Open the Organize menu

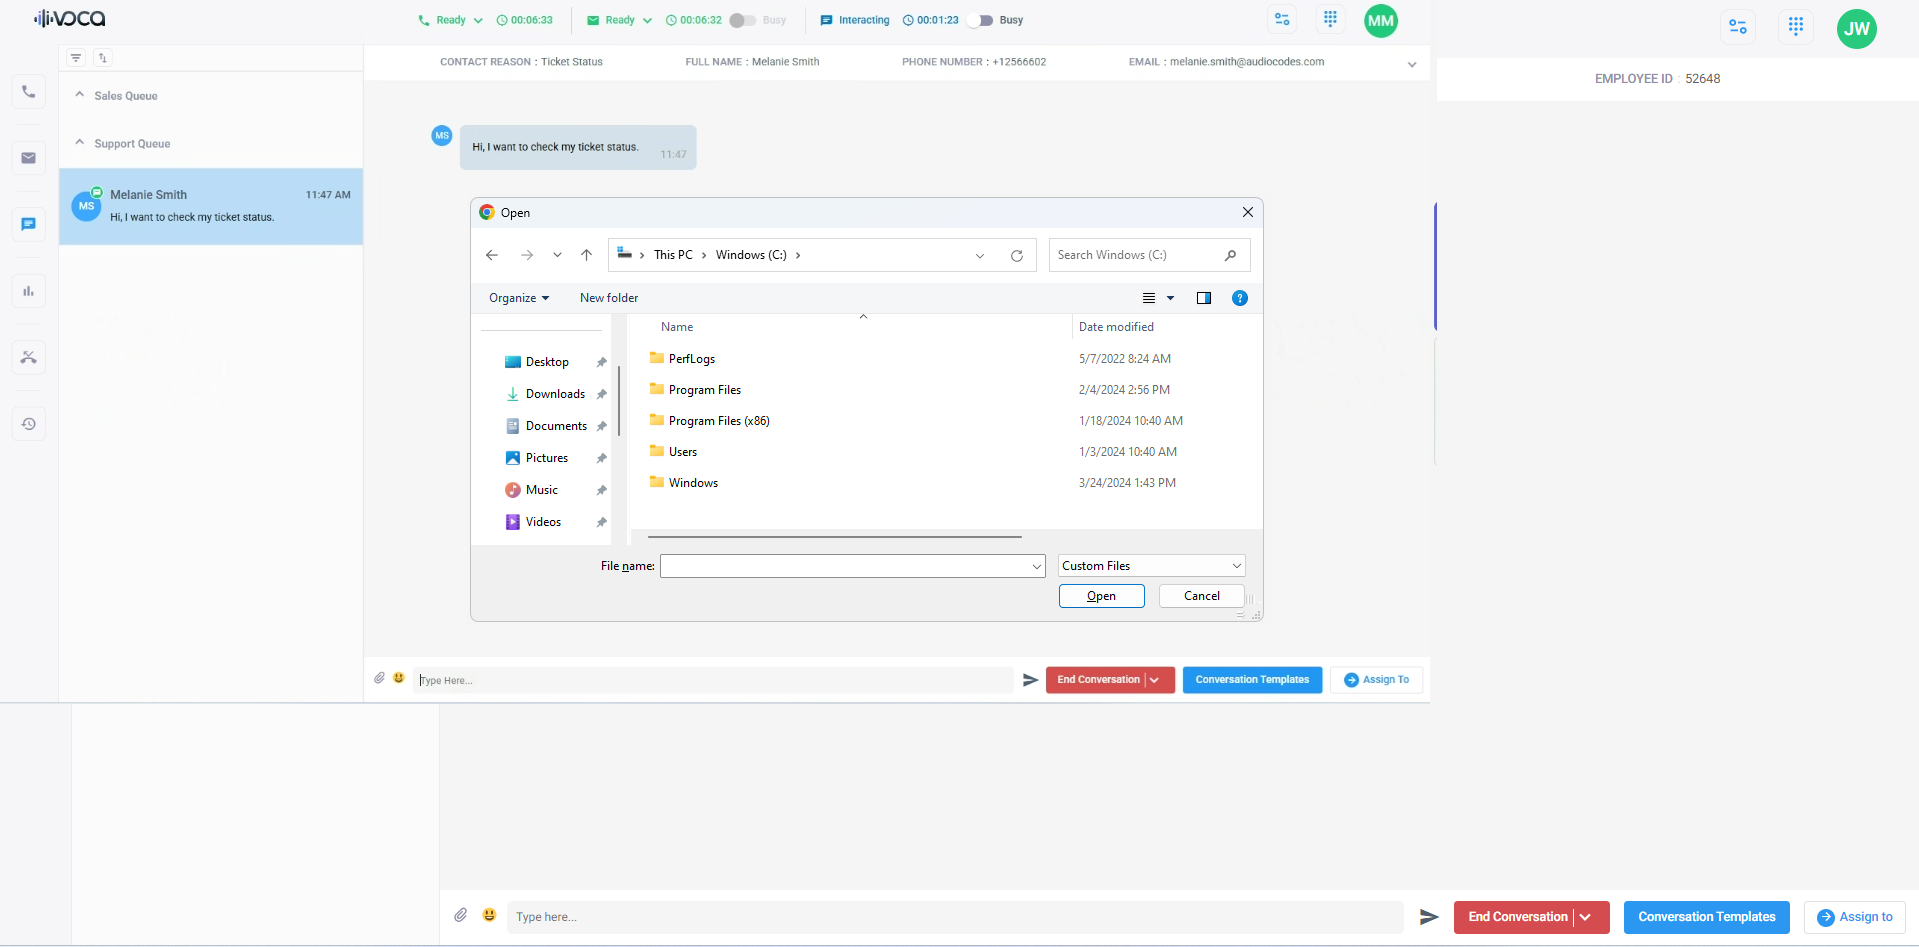[x=519, y=298]
